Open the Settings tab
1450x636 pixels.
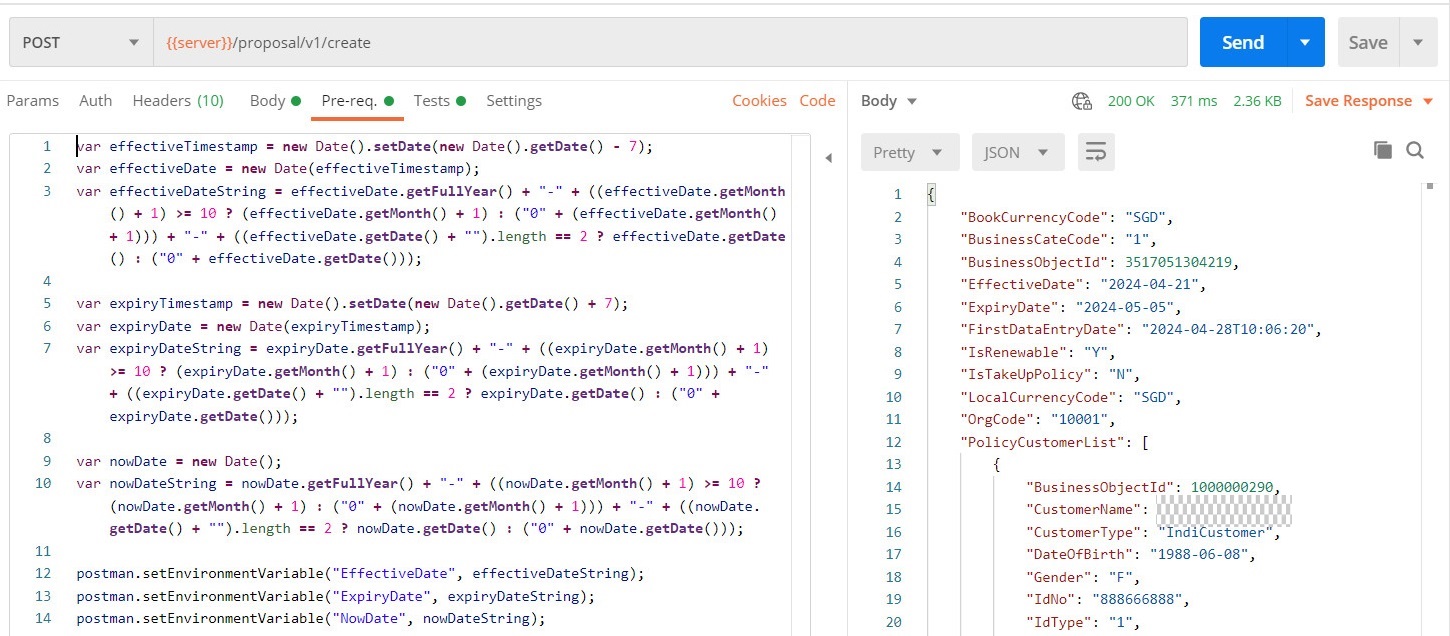[514, 101]
